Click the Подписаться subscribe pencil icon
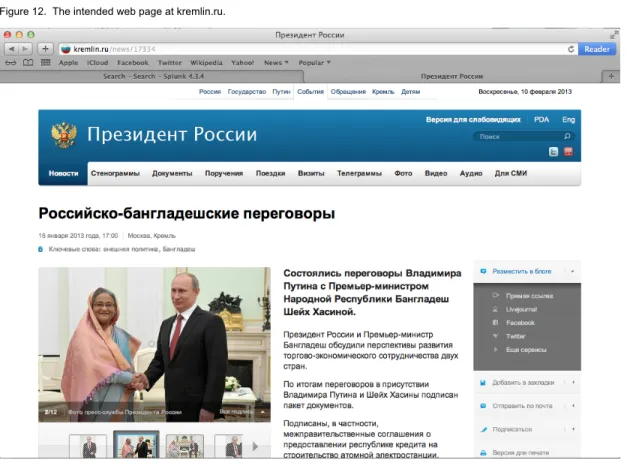630x466 pixels. [483, 429]
